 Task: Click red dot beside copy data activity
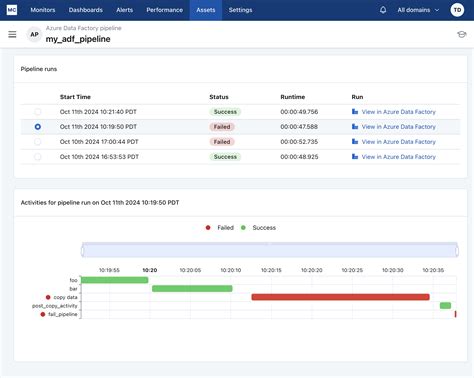[x=48, y=297]
